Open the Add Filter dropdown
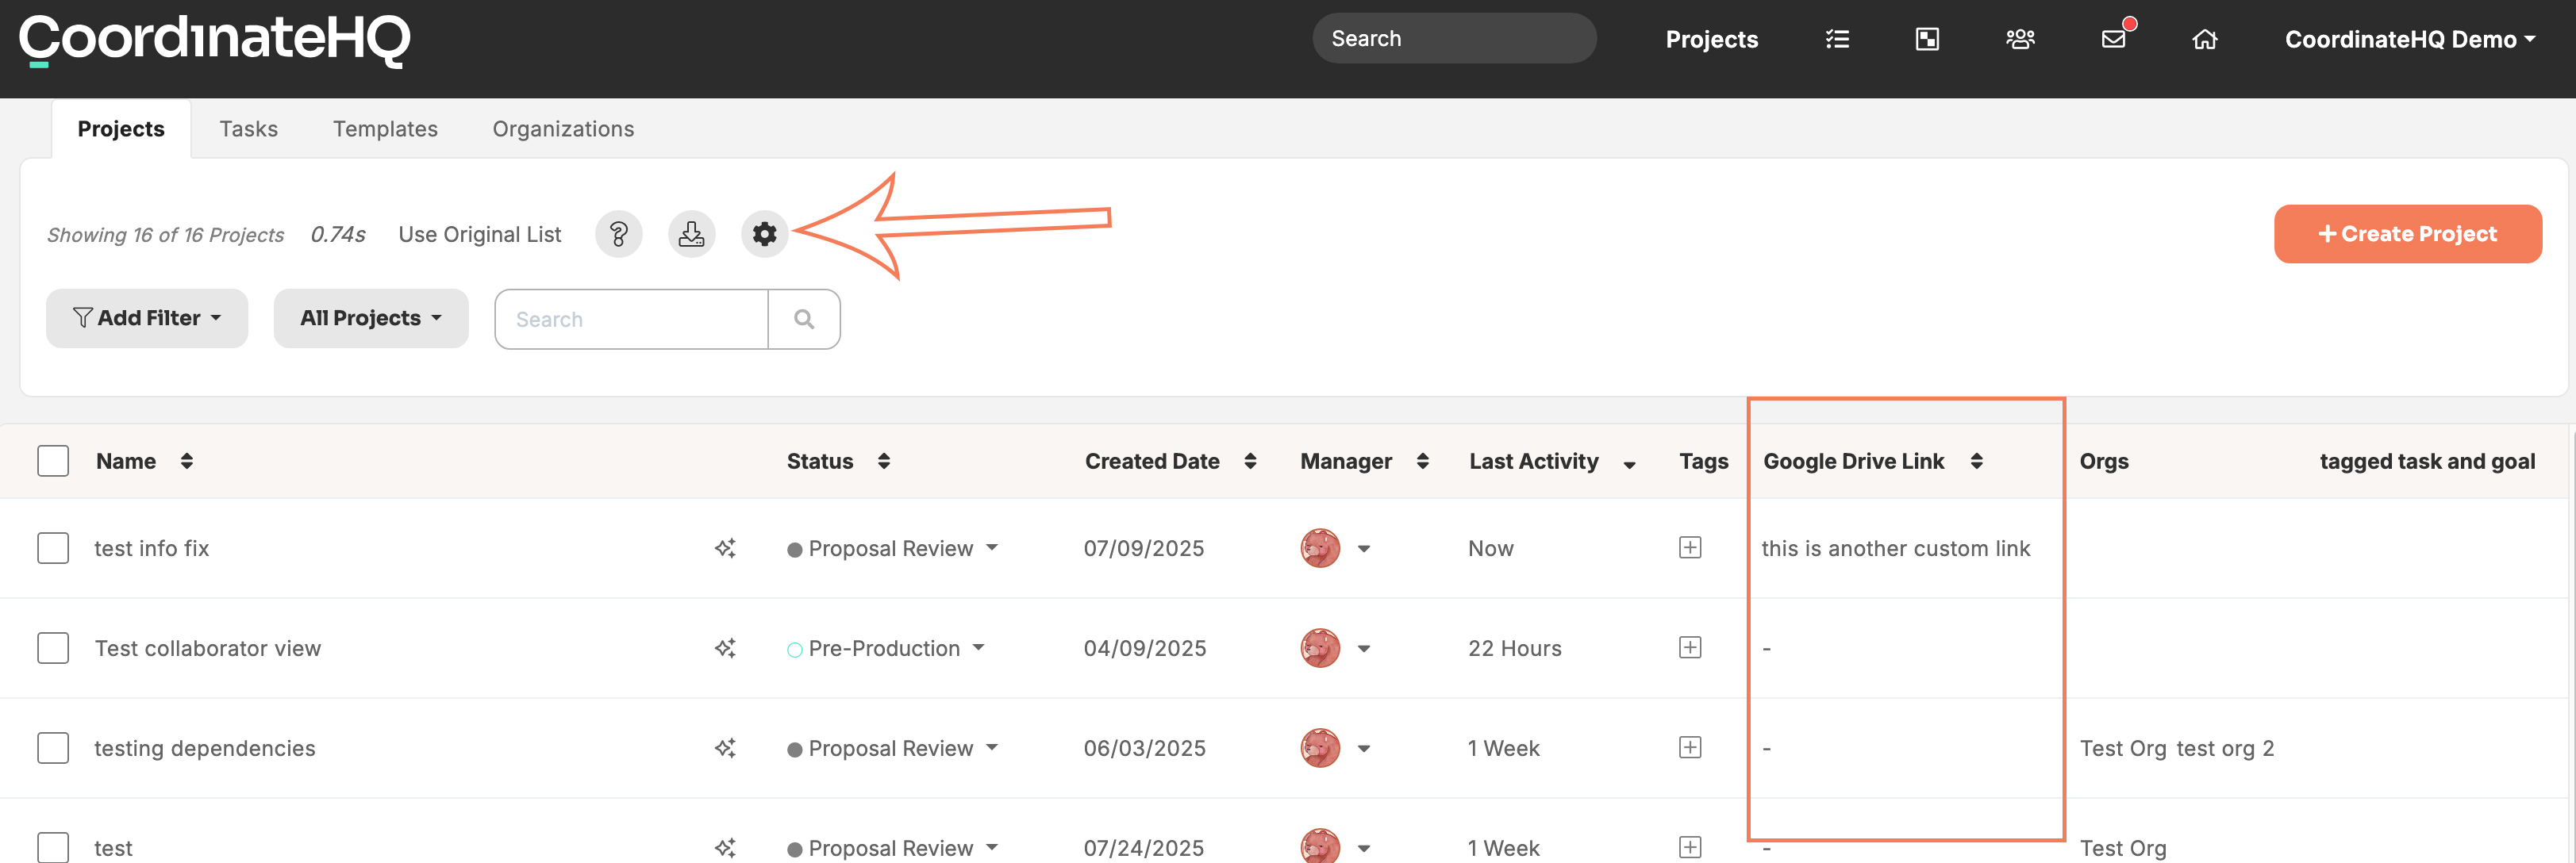Image resolution: width=2576 pixels, height=863 pixels. click(147, 318)
